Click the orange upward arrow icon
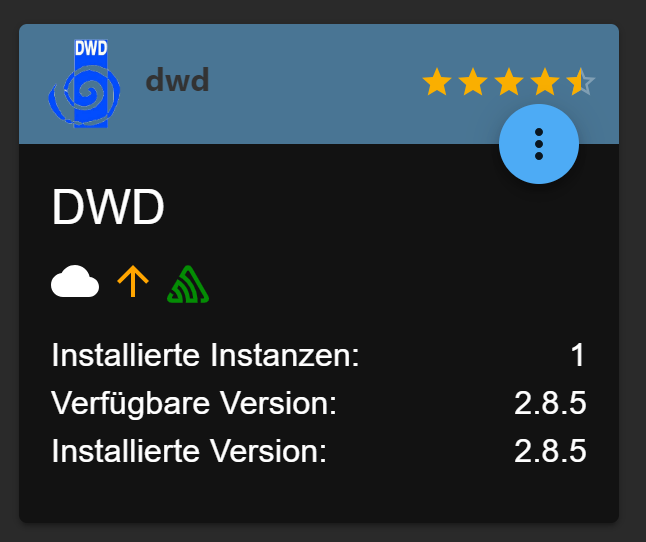 133,281
